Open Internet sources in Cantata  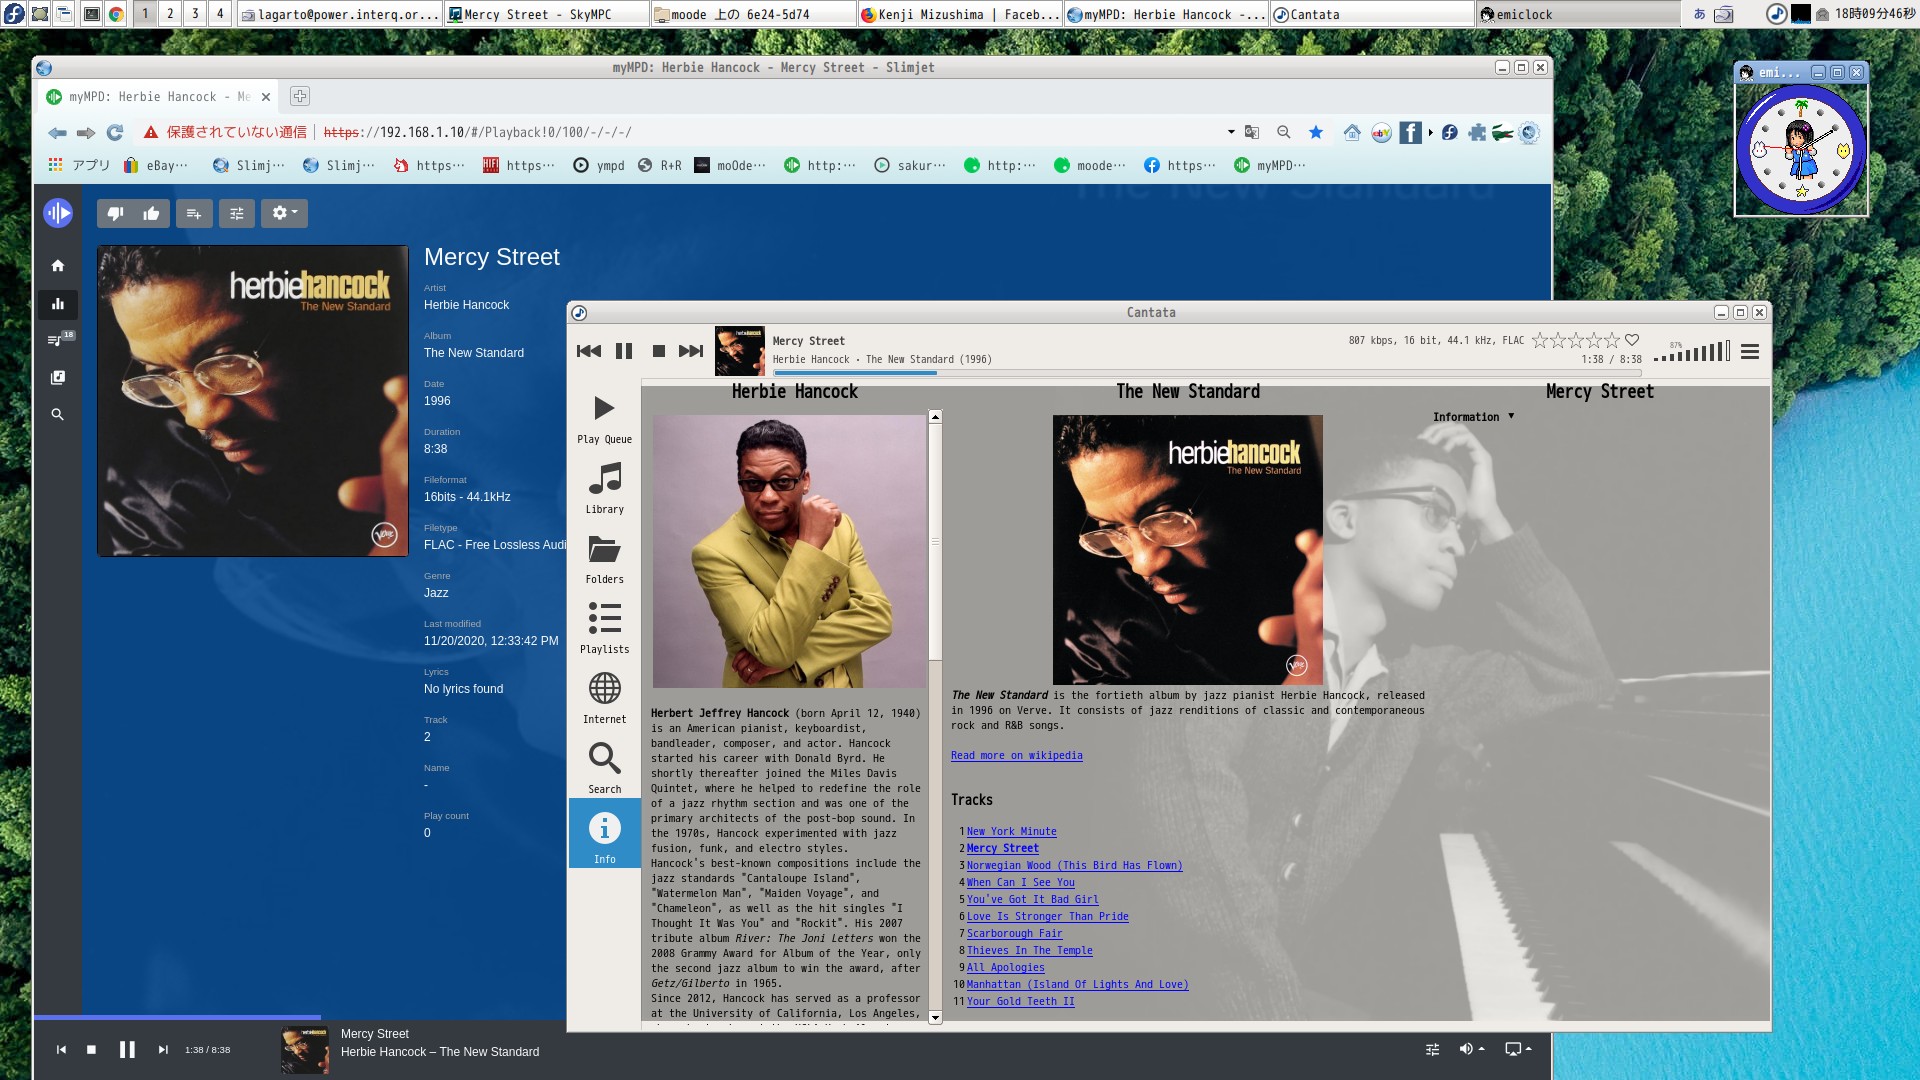click(604, 698)
